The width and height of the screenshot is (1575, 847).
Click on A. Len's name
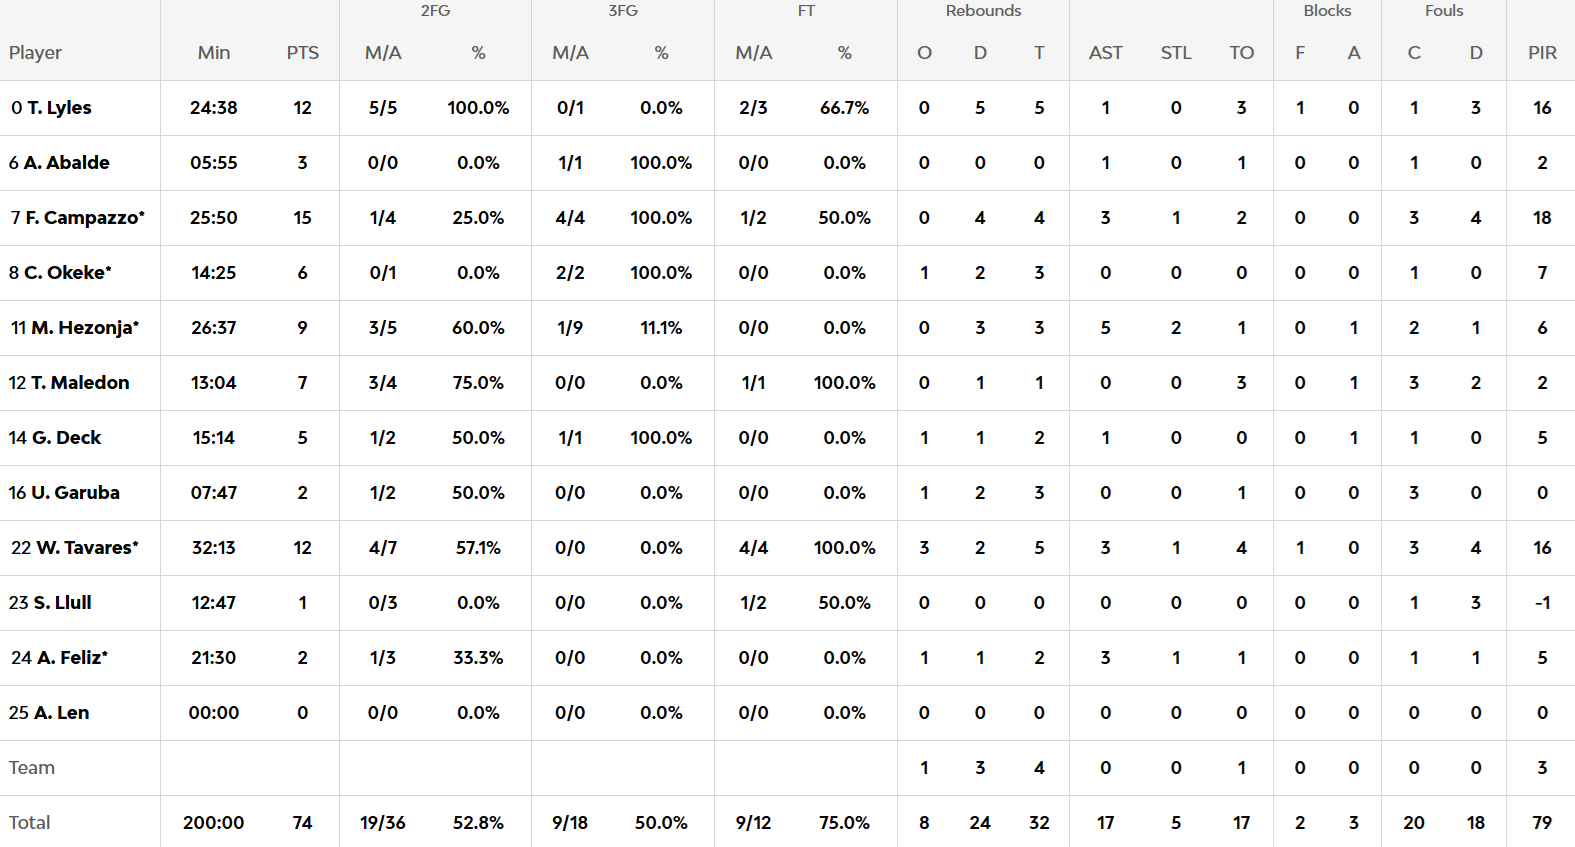click(61, 713)
